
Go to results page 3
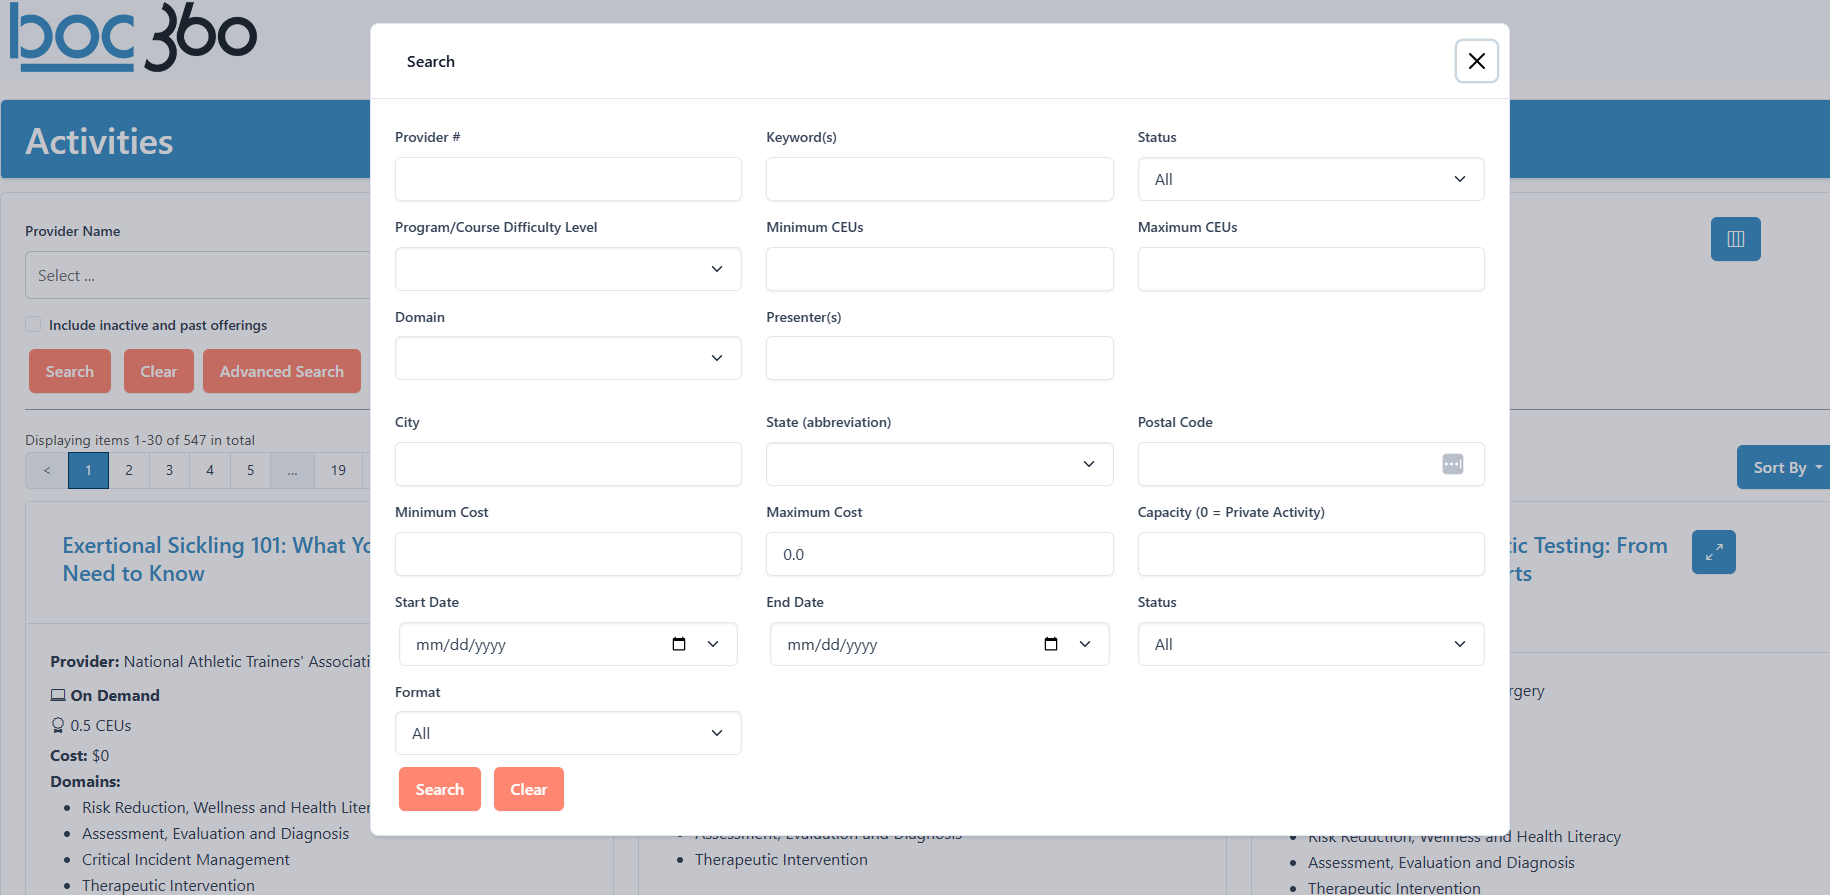click(x=169, y=470)
